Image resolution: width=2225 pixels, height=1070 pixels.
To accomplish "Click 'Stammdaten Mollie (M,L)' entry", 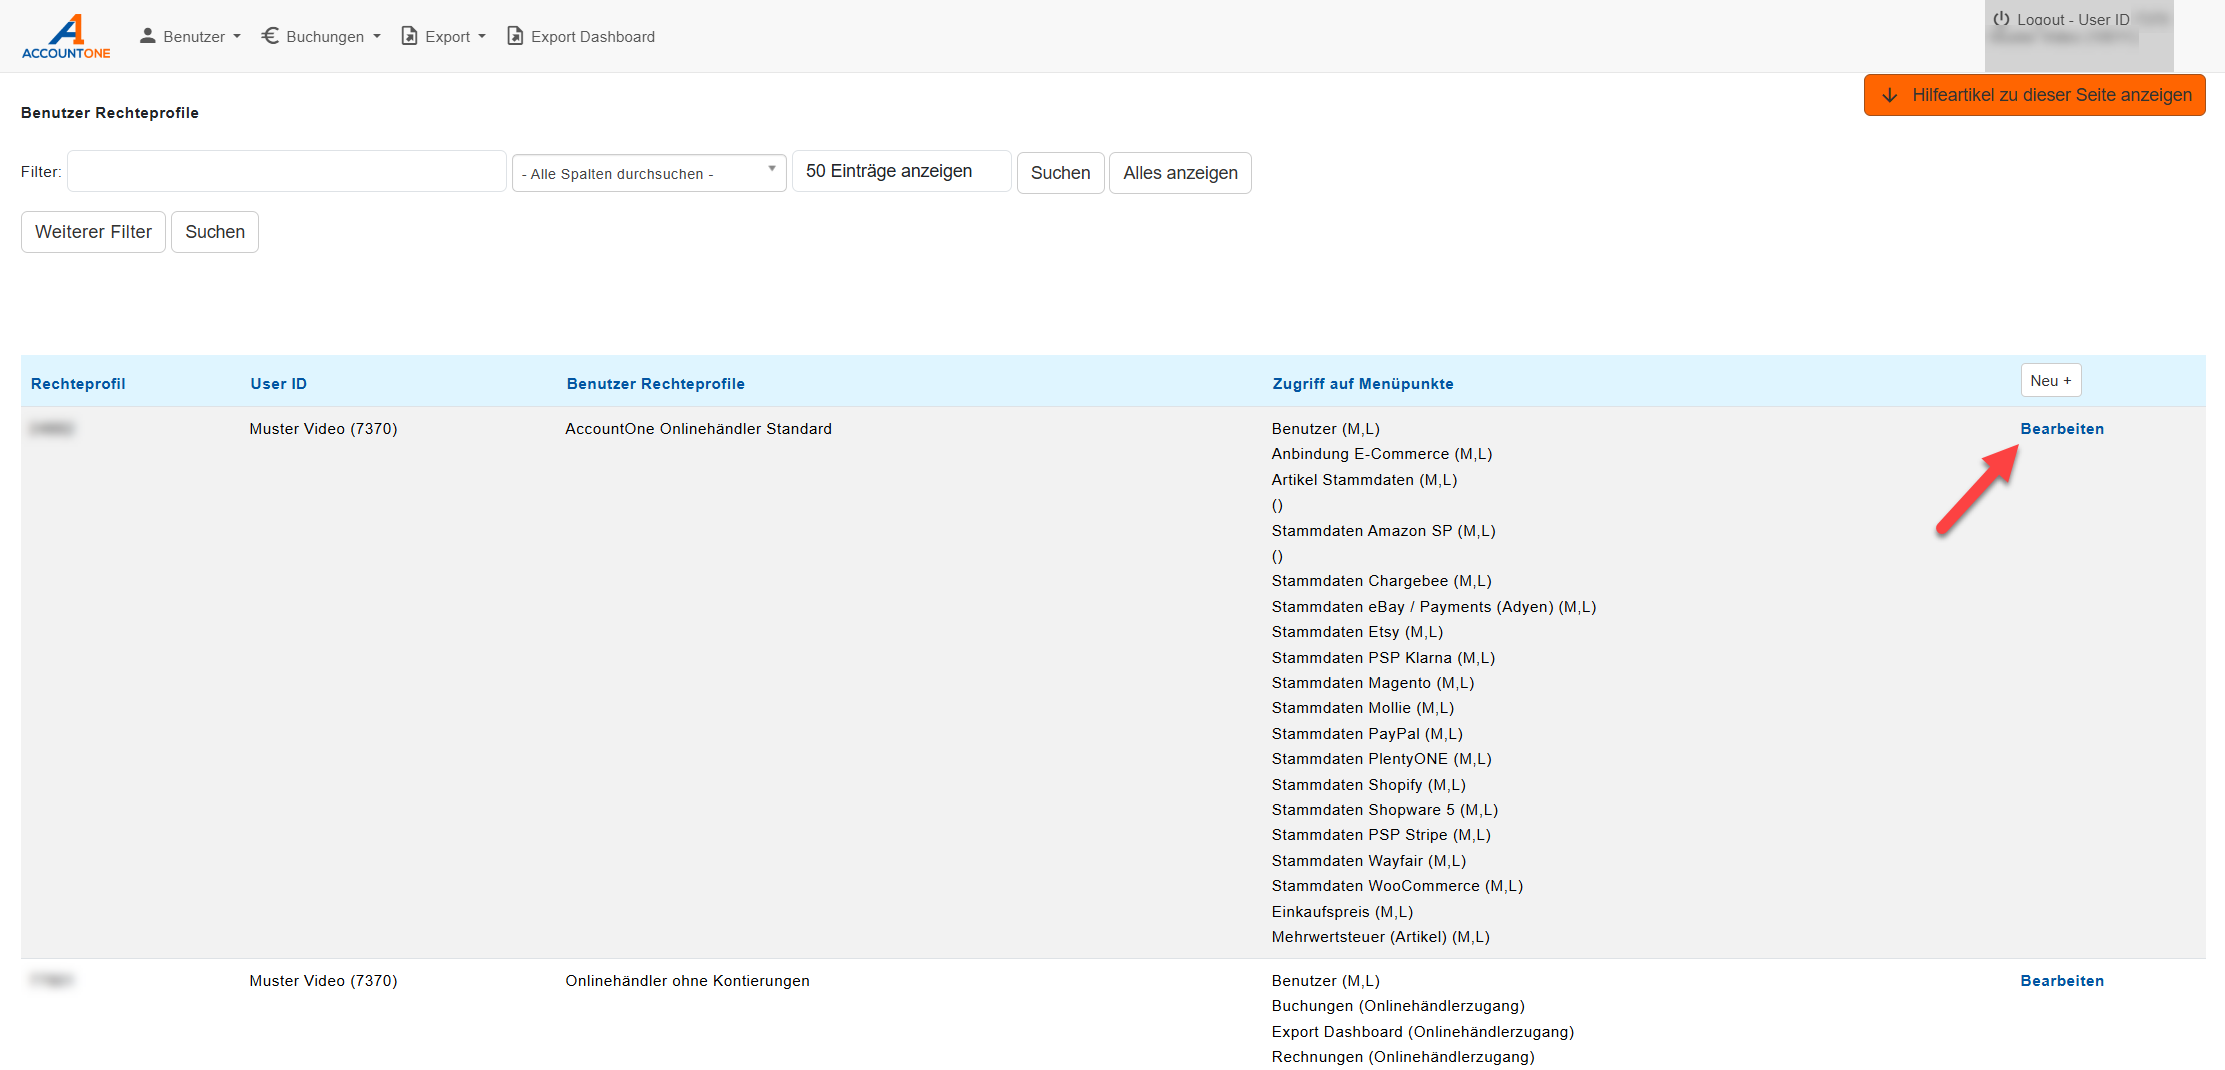I will [x=1363, y=708].
